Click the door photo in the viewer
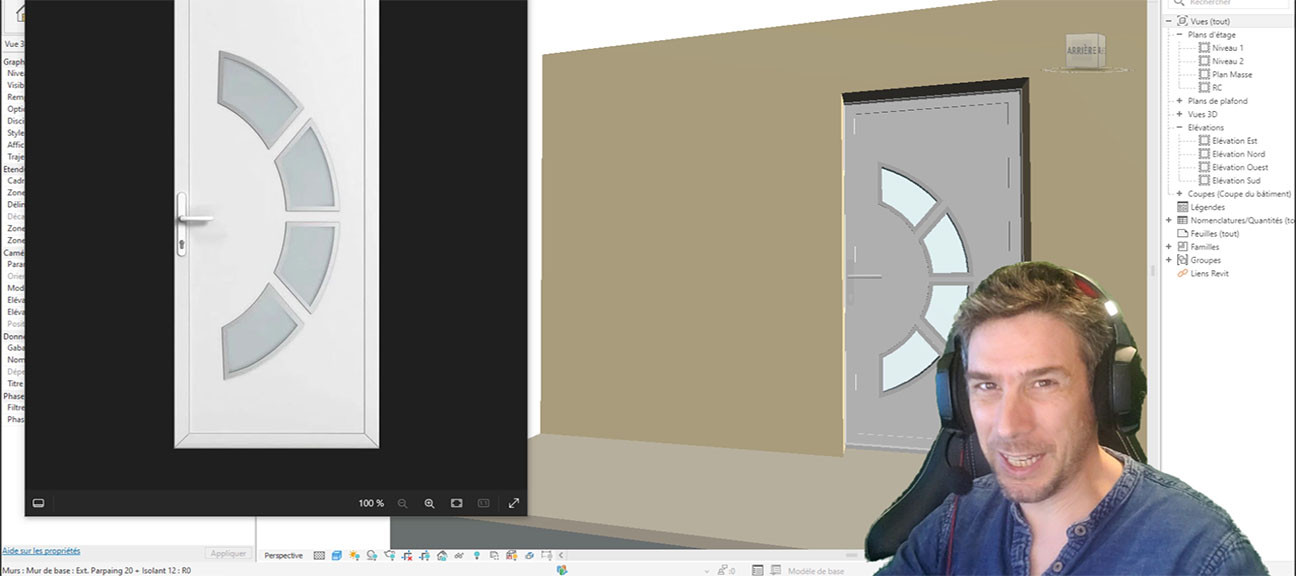1296x576 pixels. (x=277, y=224)
